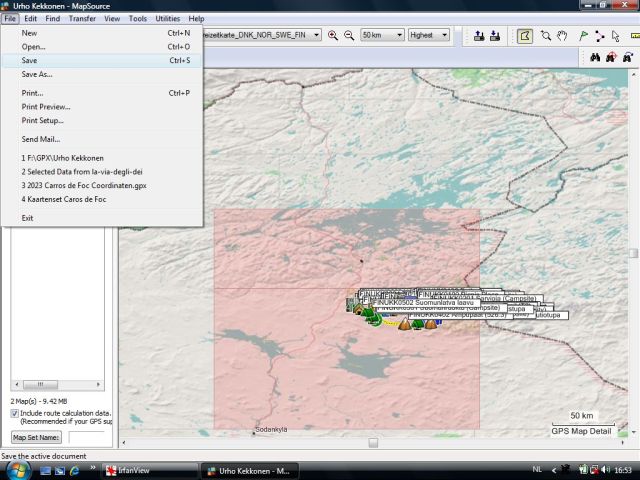Screen dimensions: 640x480
Task: Choose Save As... from File menu
Action: (x=37, y=74)
